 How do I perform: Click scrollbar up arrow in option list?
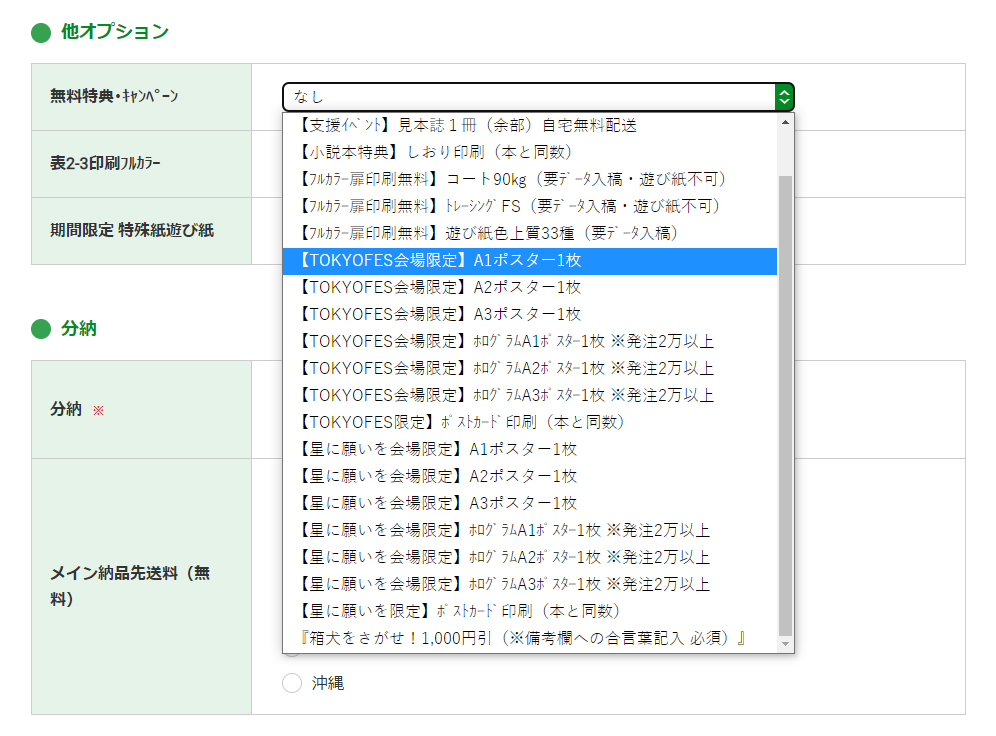point(785,122)
